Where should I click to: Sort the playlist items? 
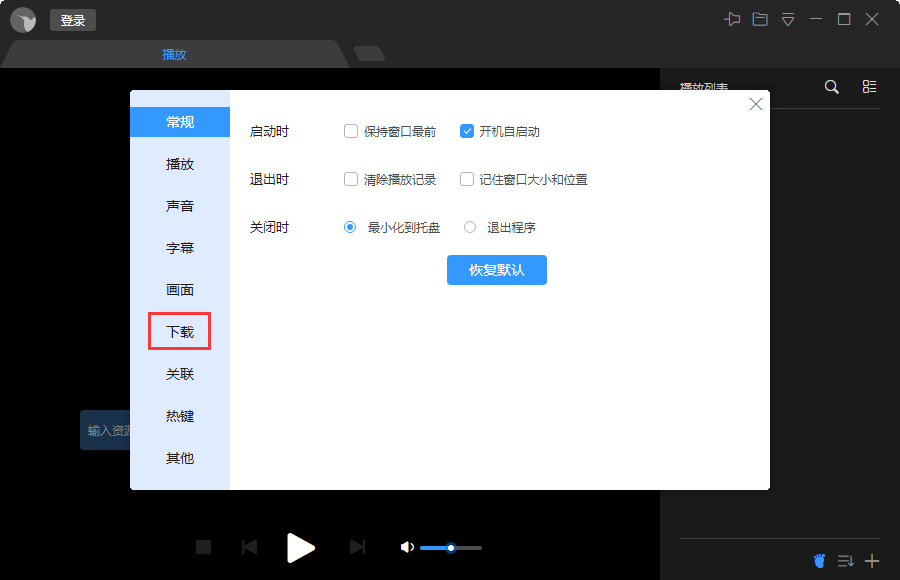tap(845, 561)
